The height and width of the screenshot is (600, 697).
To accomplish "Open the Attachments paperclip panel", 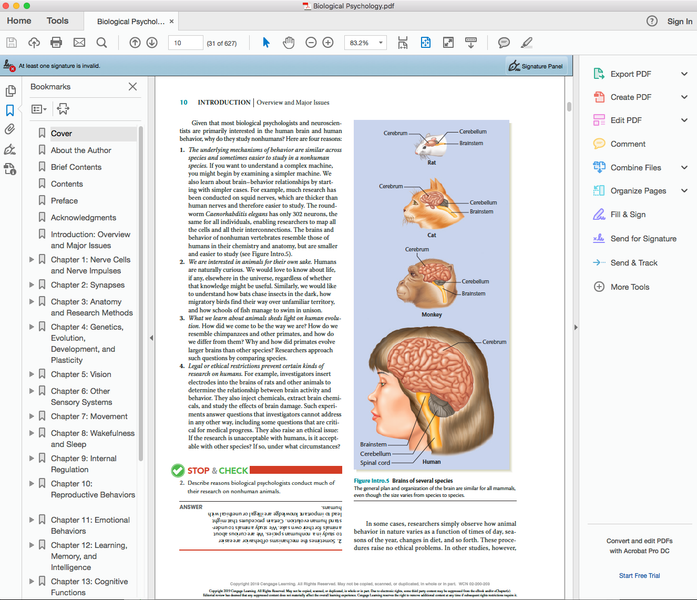I will [10, 129].
